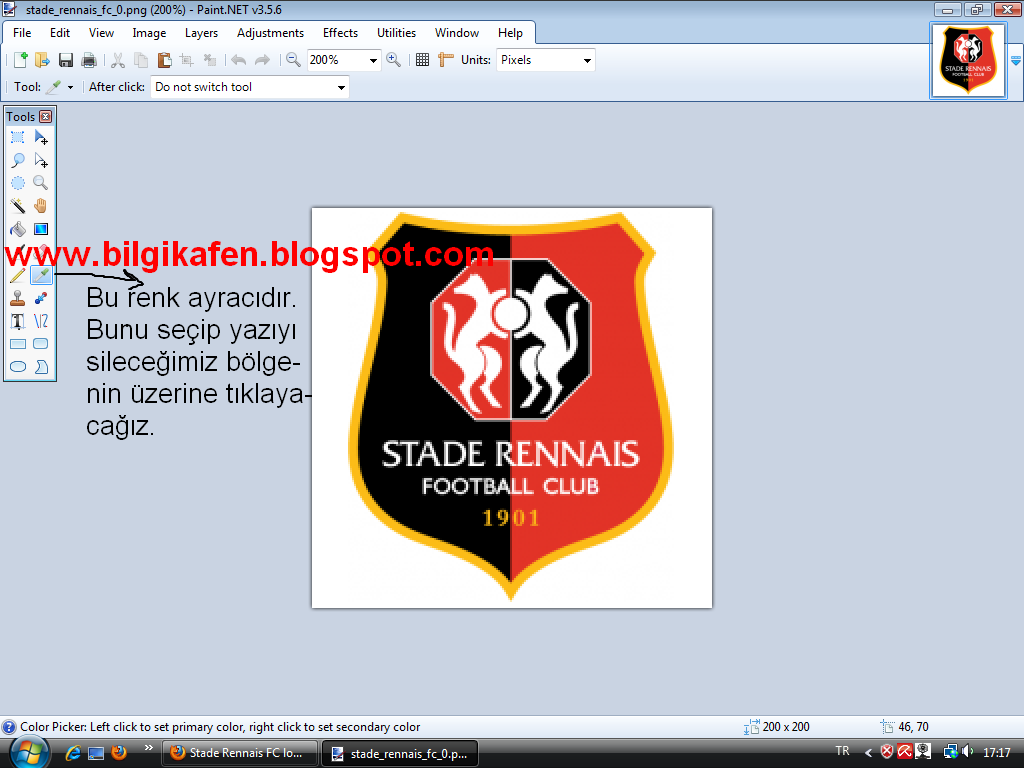1024x768 pixels.
Task: Zoom in with the plus magnifier
Action: click(393, 60)
